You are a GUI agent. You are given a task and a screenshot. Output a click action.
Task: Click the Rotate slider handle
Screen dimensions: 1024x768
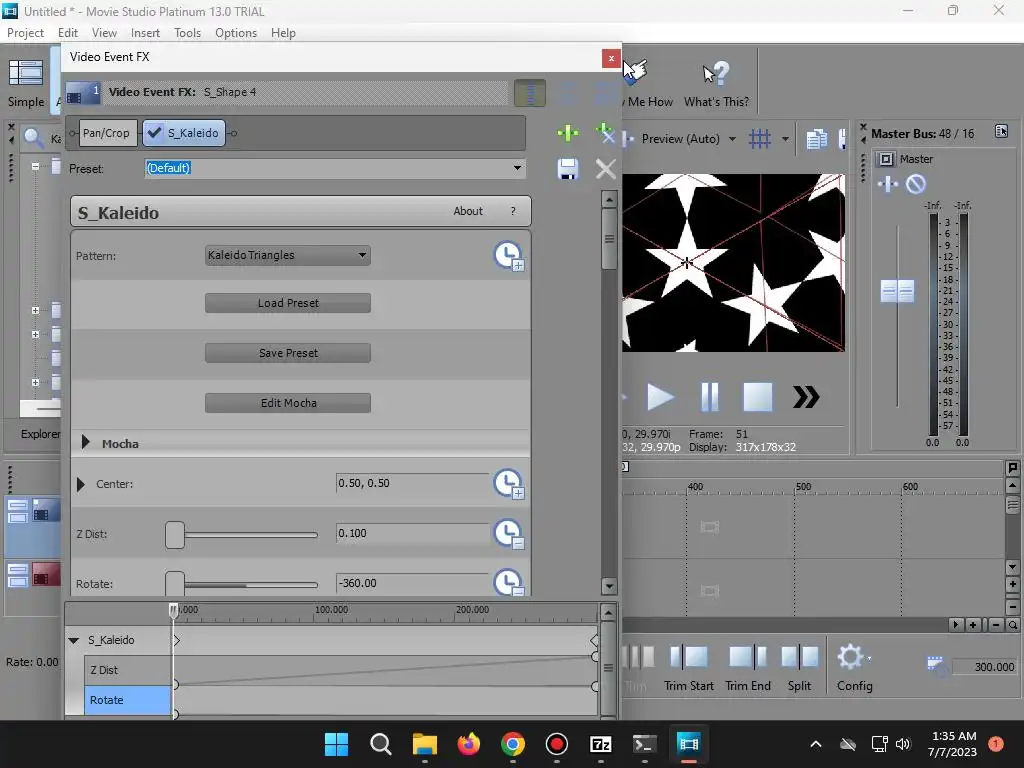click(x=175, y=583)
